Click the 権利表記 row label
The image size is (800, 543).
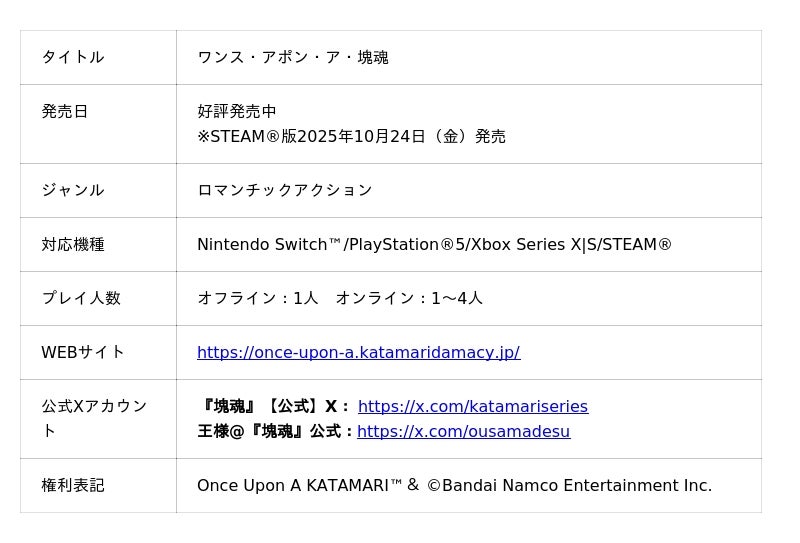coord(72,485)
